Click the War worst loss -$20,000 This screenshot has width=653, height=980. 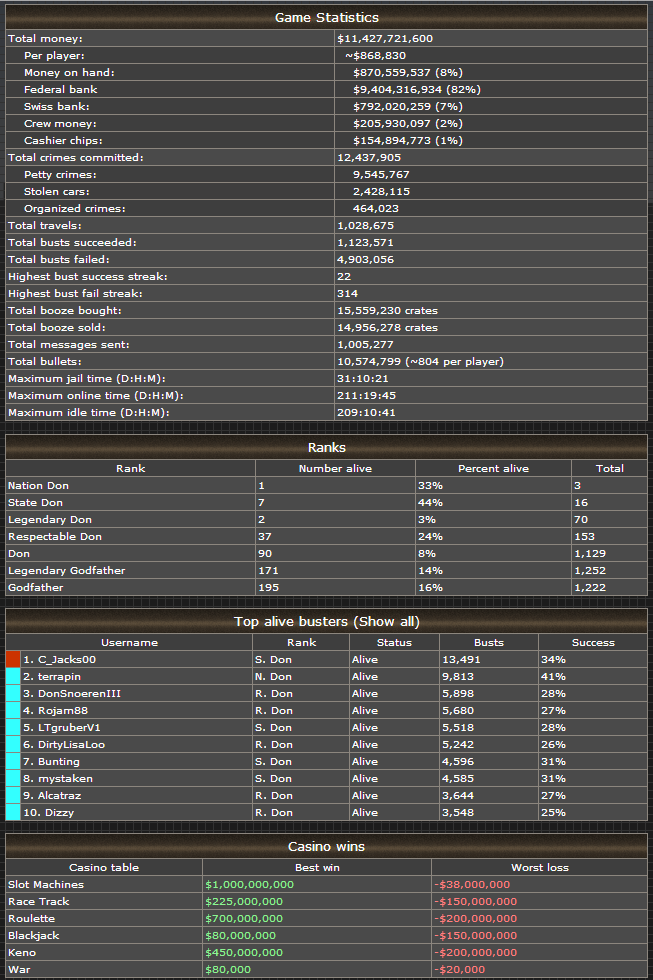click(x=459, y=969)
